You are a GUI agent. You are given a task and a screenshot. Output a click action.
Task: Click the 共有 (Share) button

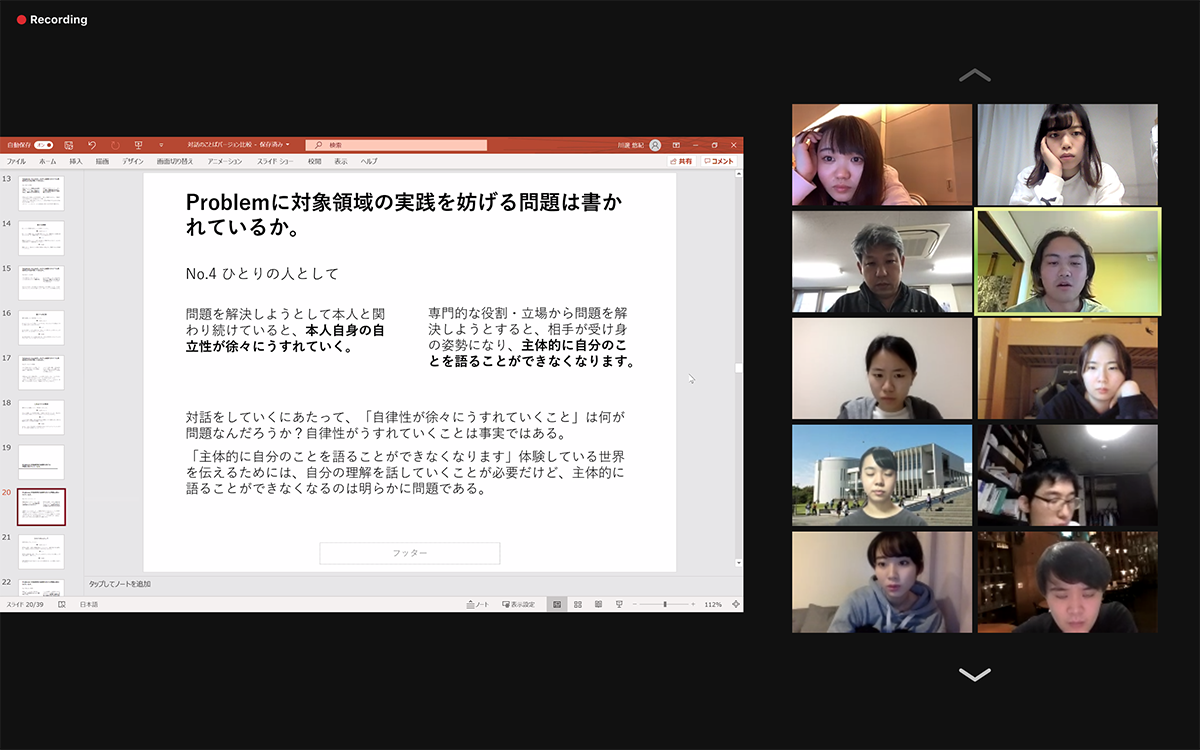681,161
